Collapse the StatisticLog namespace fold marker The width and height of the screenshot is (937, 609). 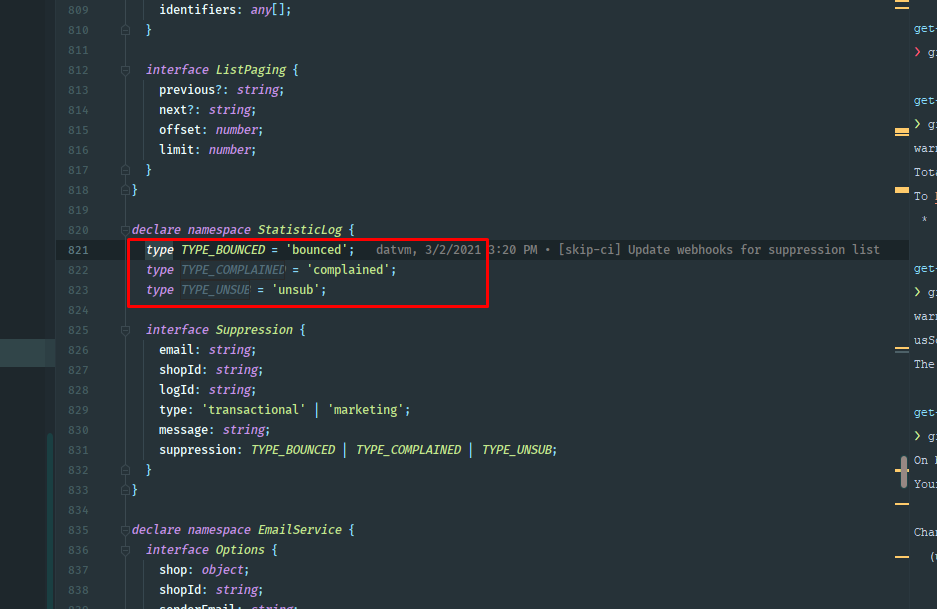126,230
